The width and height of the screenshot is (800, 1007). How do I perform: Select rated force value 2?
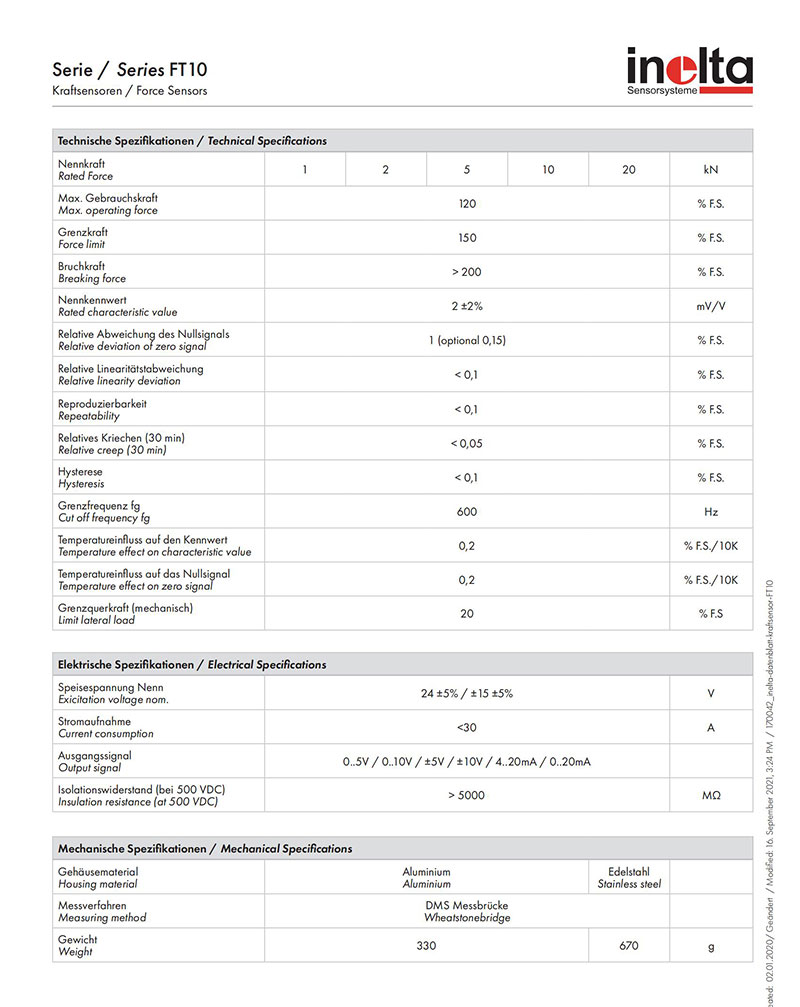(x=385, y=170)
